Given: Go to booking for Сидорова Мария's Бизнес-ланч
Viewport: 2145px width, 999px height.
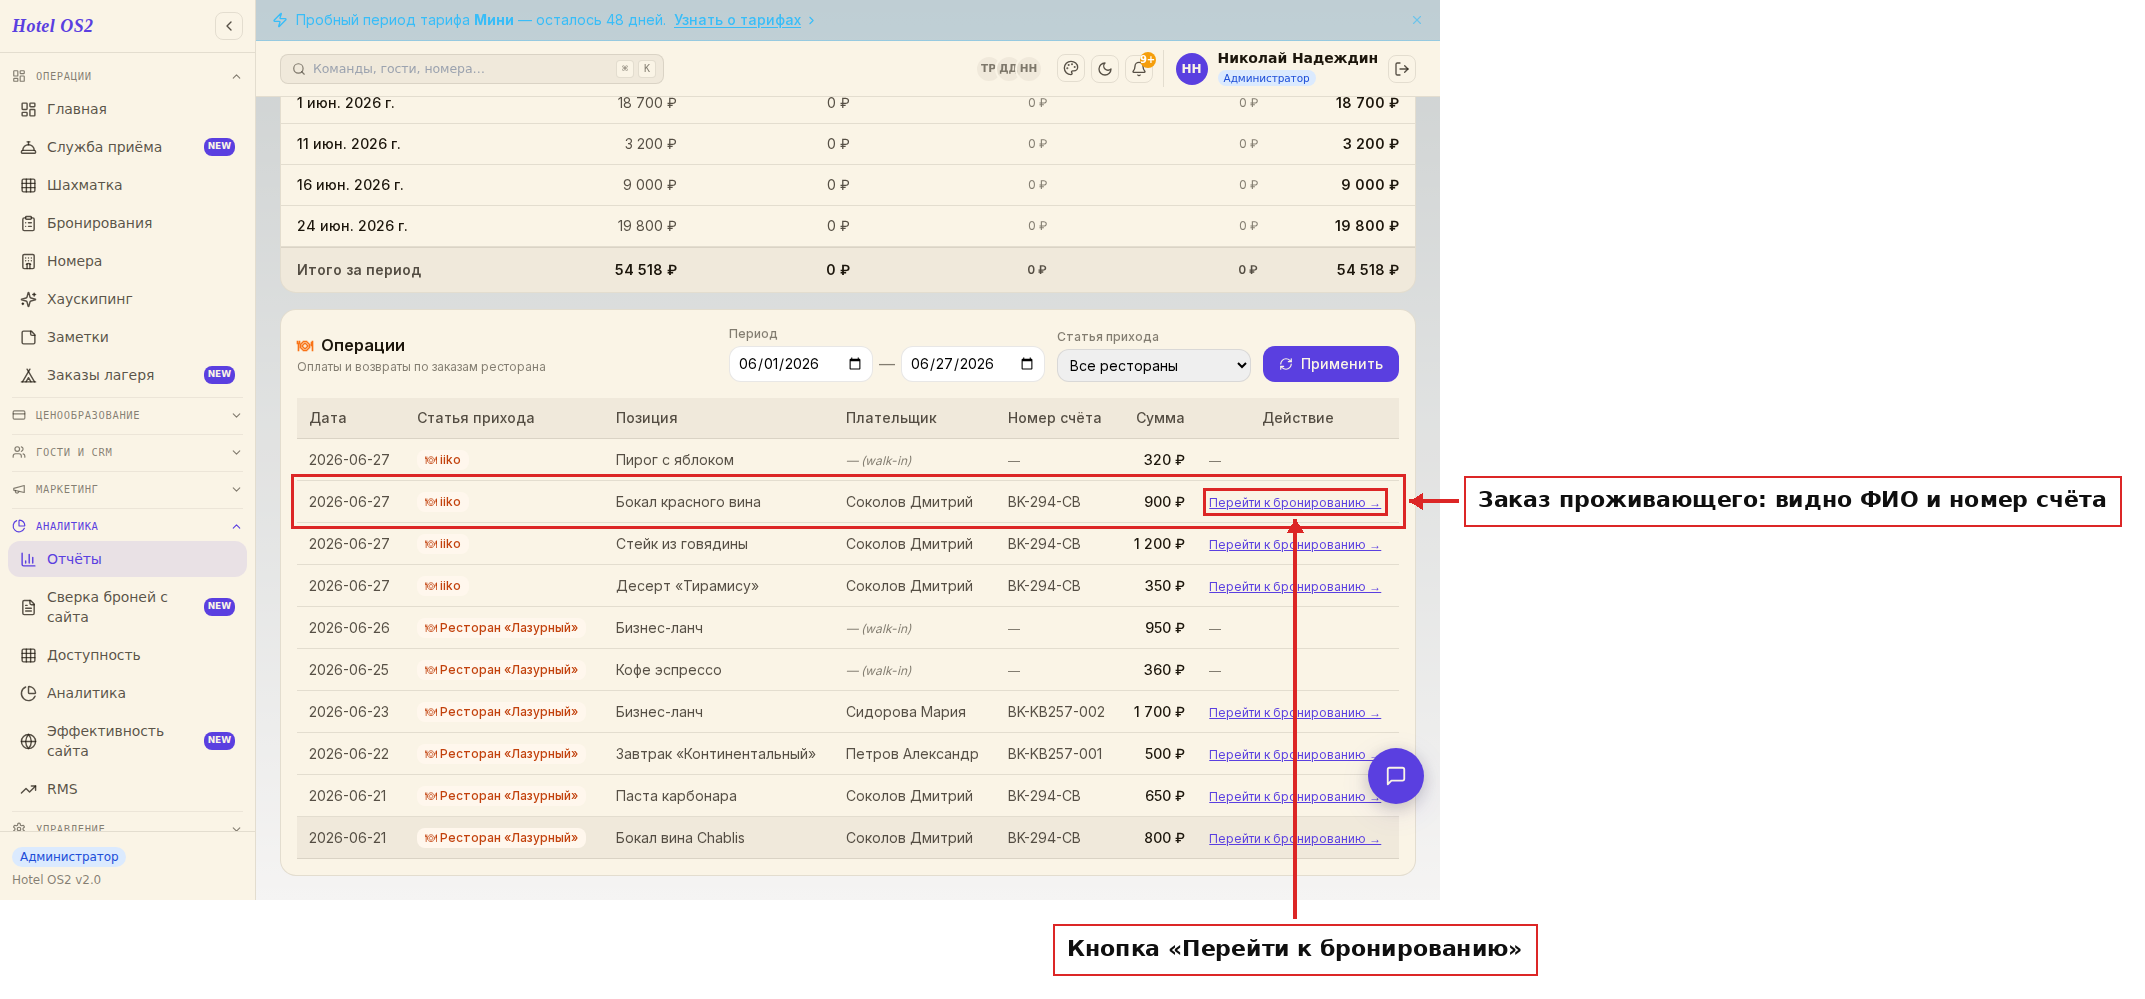Looking at the screenshot, I should click(x=1294, y=713).
